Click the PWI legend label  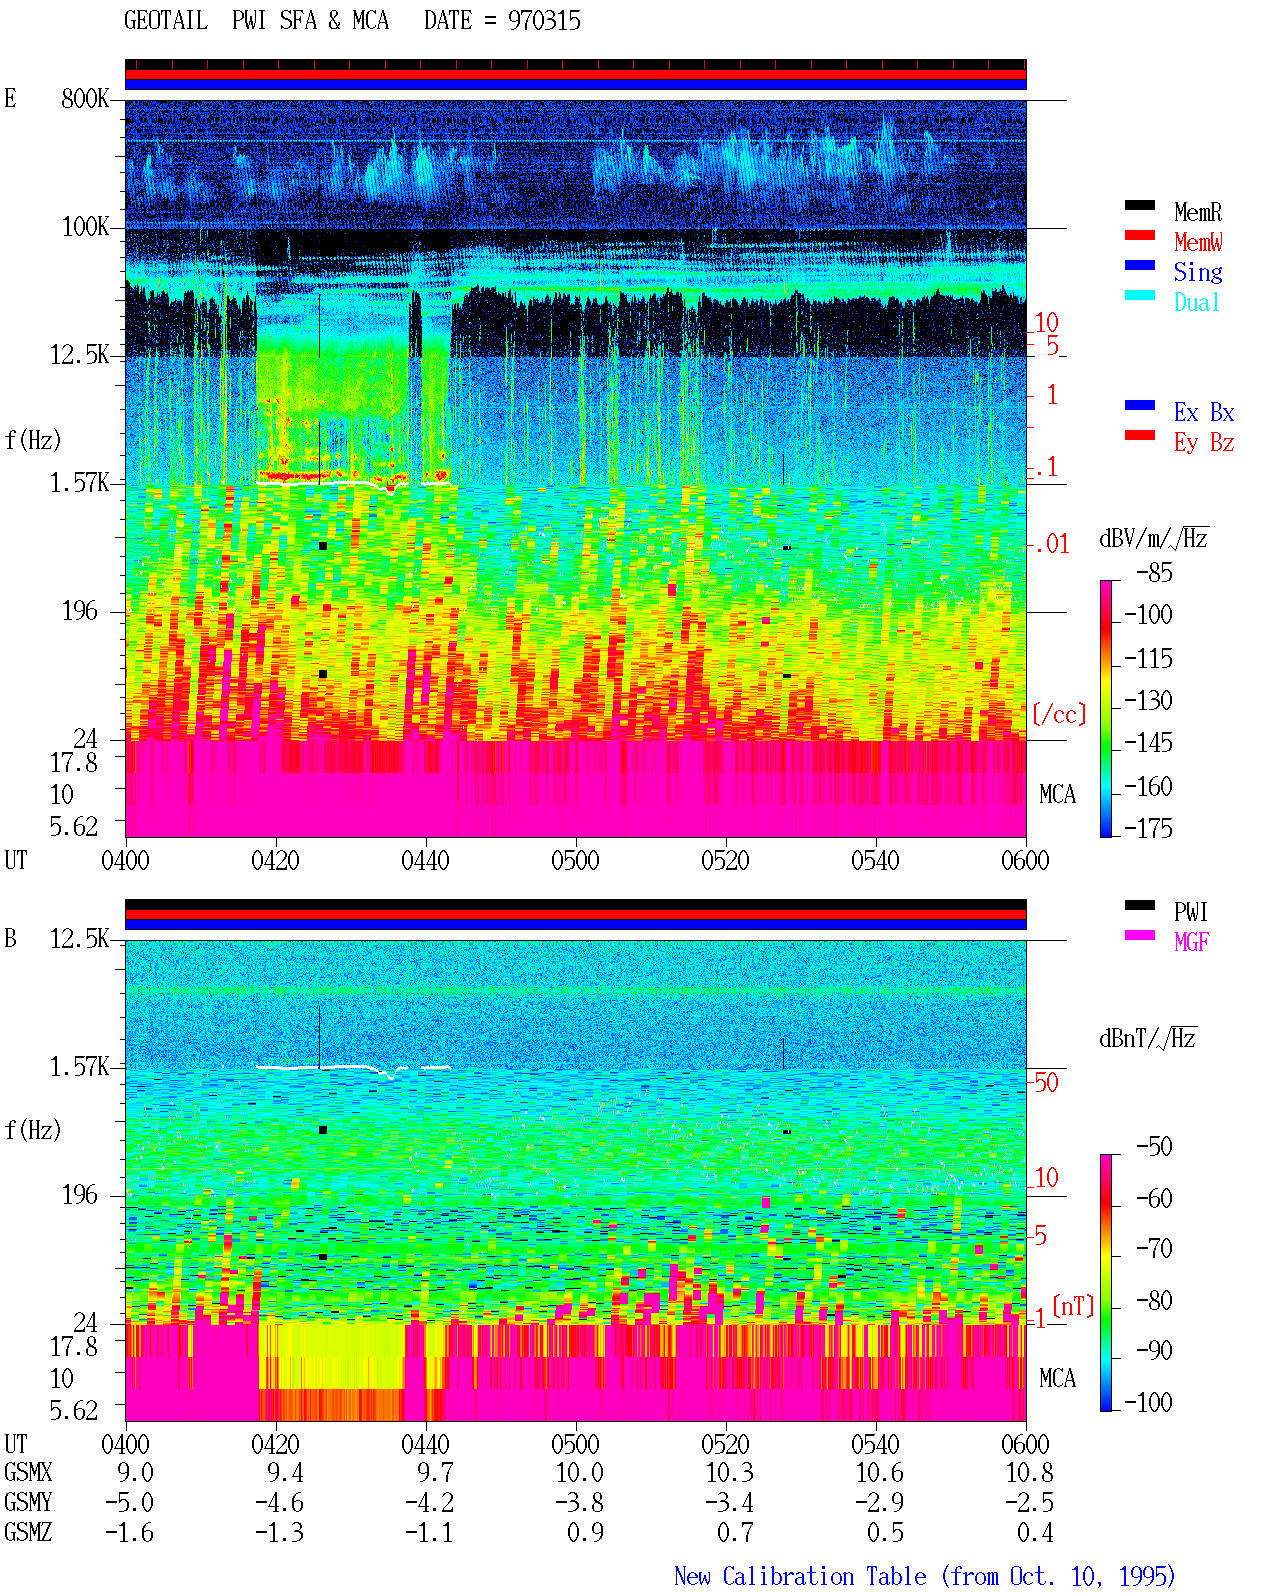point(1190,912)
